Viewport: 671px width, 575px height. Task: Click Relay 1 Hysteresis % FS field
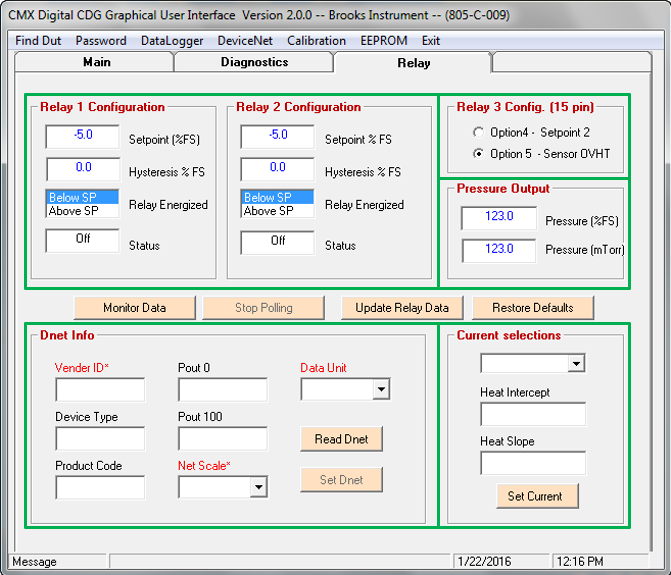(83, 169)
